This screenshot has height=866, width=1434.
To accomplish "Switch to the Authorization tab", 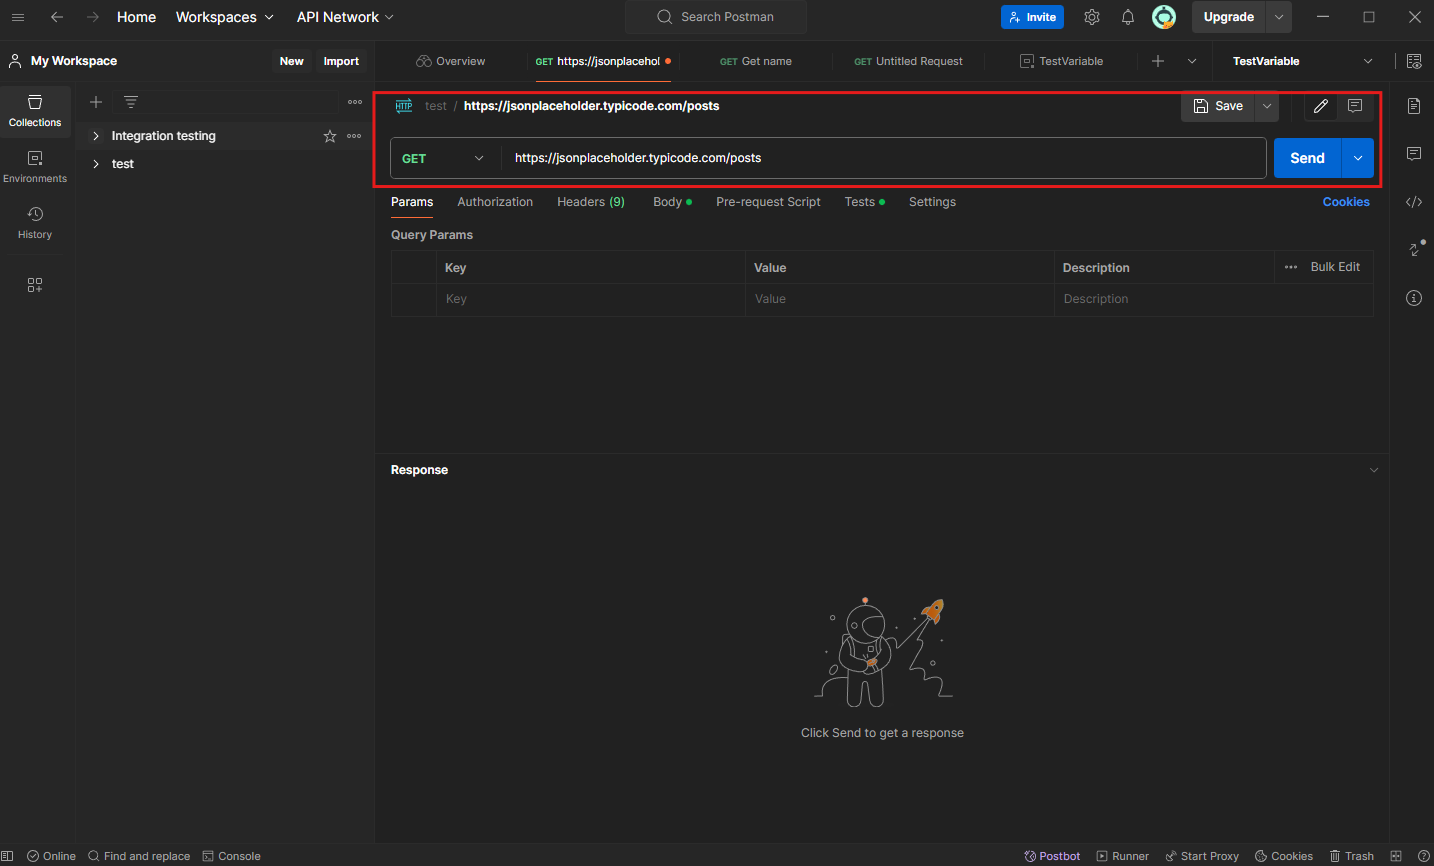I will coord(495,202).
